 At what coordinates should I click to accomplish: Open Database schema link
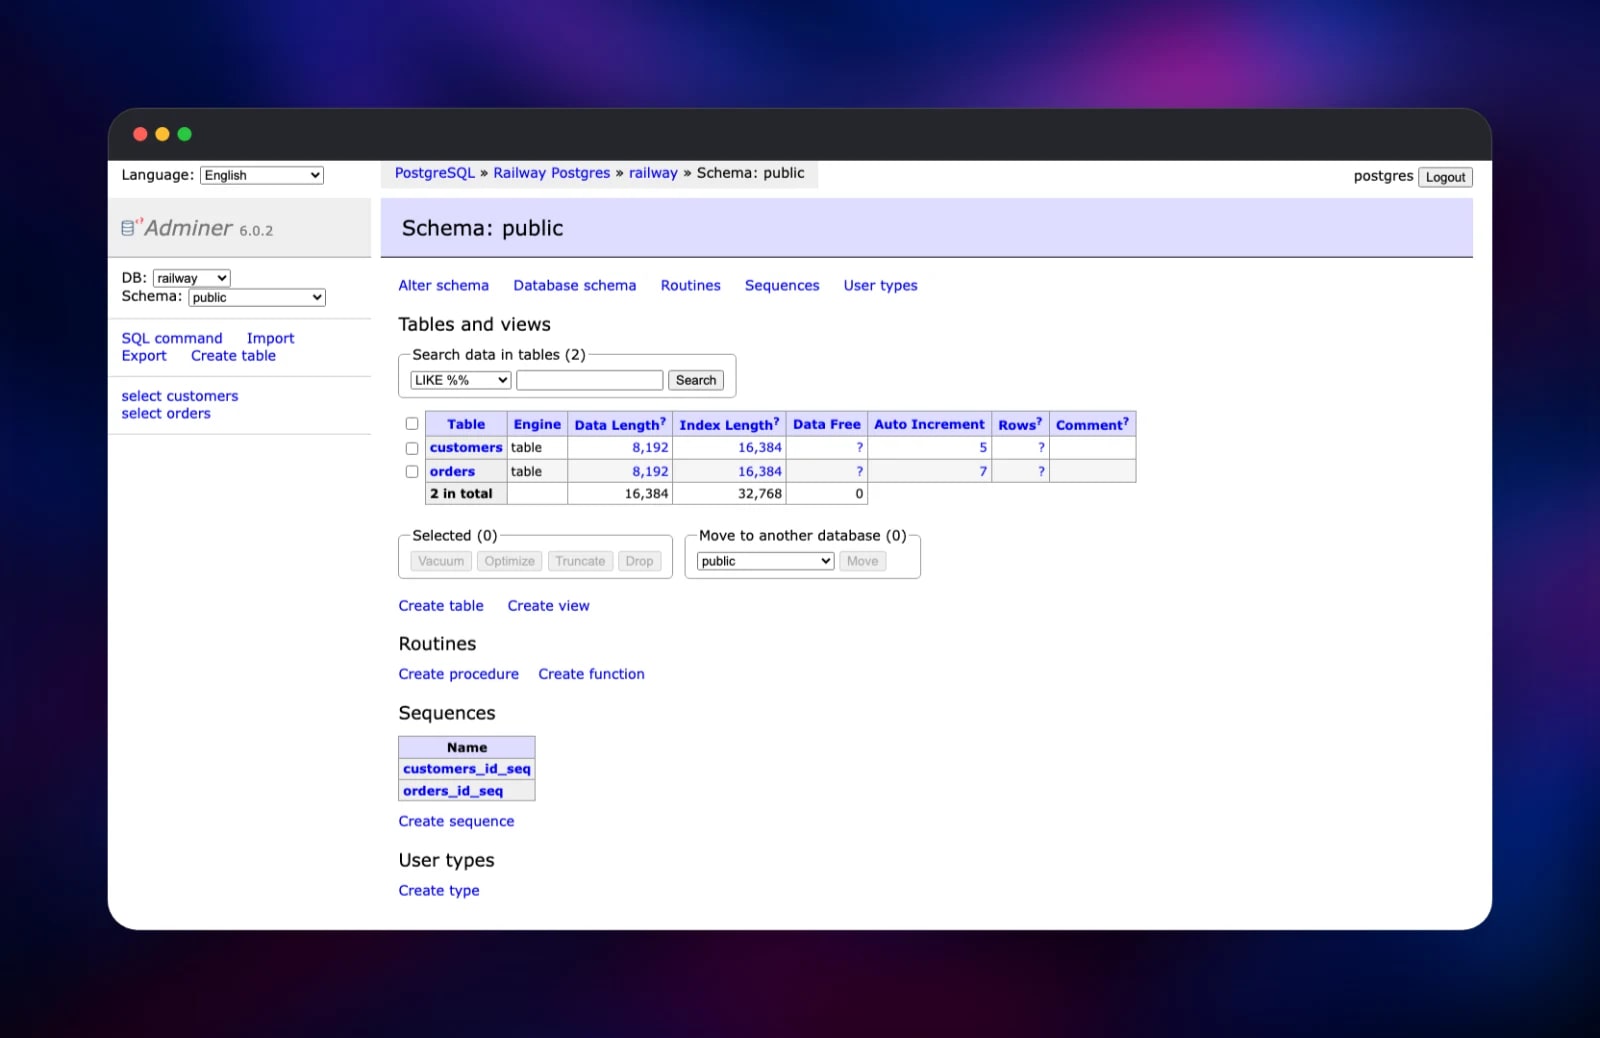[575, 285]
